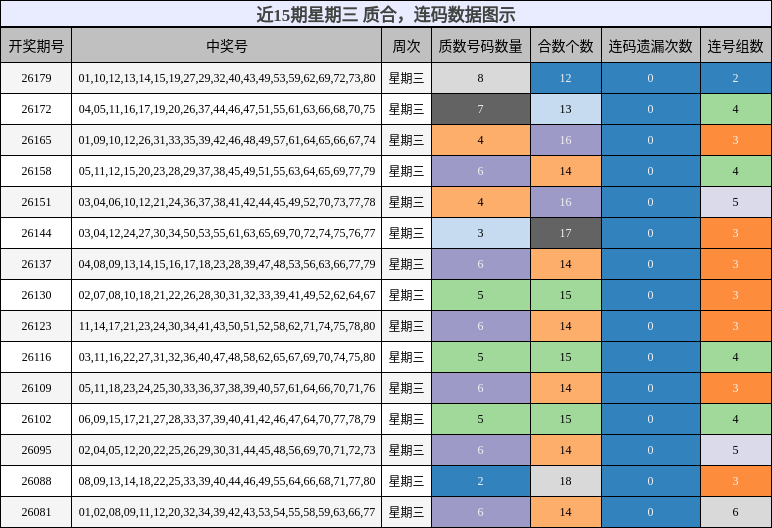Select issue number 26172
Image resolution: width=772 pixels, height=528 pixels.
click(x=36, y=109)
